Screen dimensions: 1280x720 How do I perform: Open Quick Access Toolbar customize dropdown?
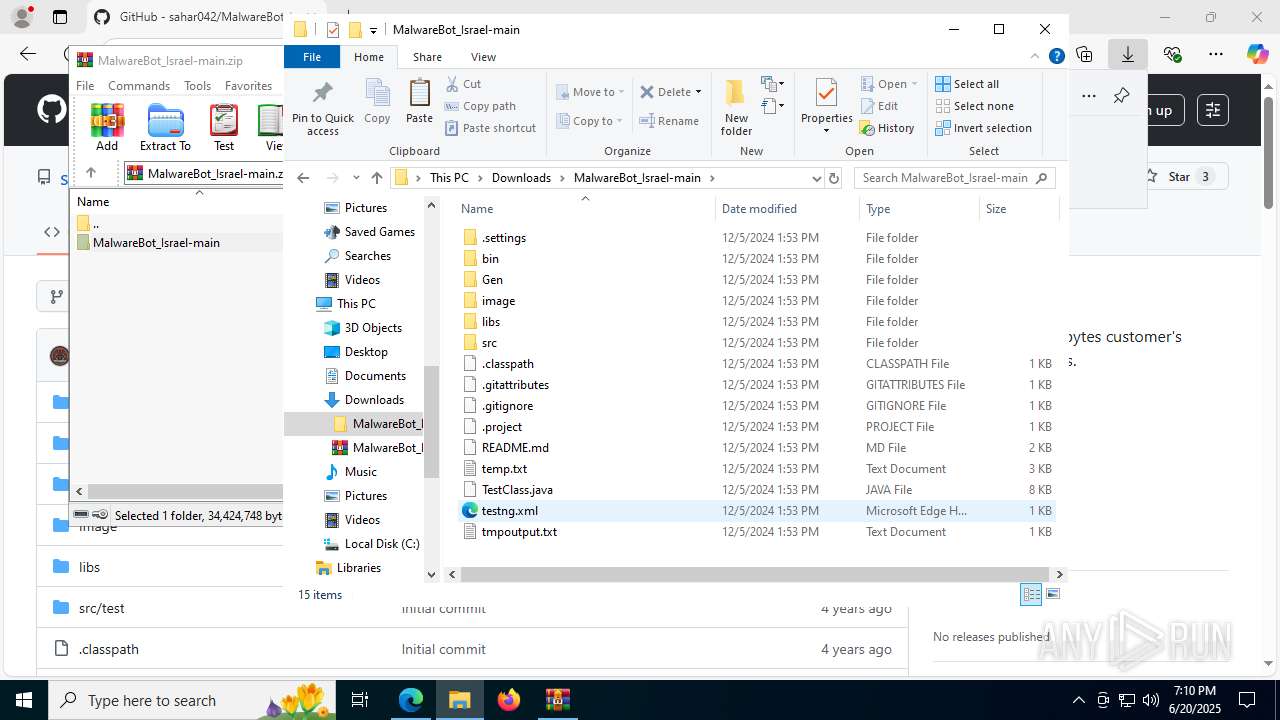[373, 30]
